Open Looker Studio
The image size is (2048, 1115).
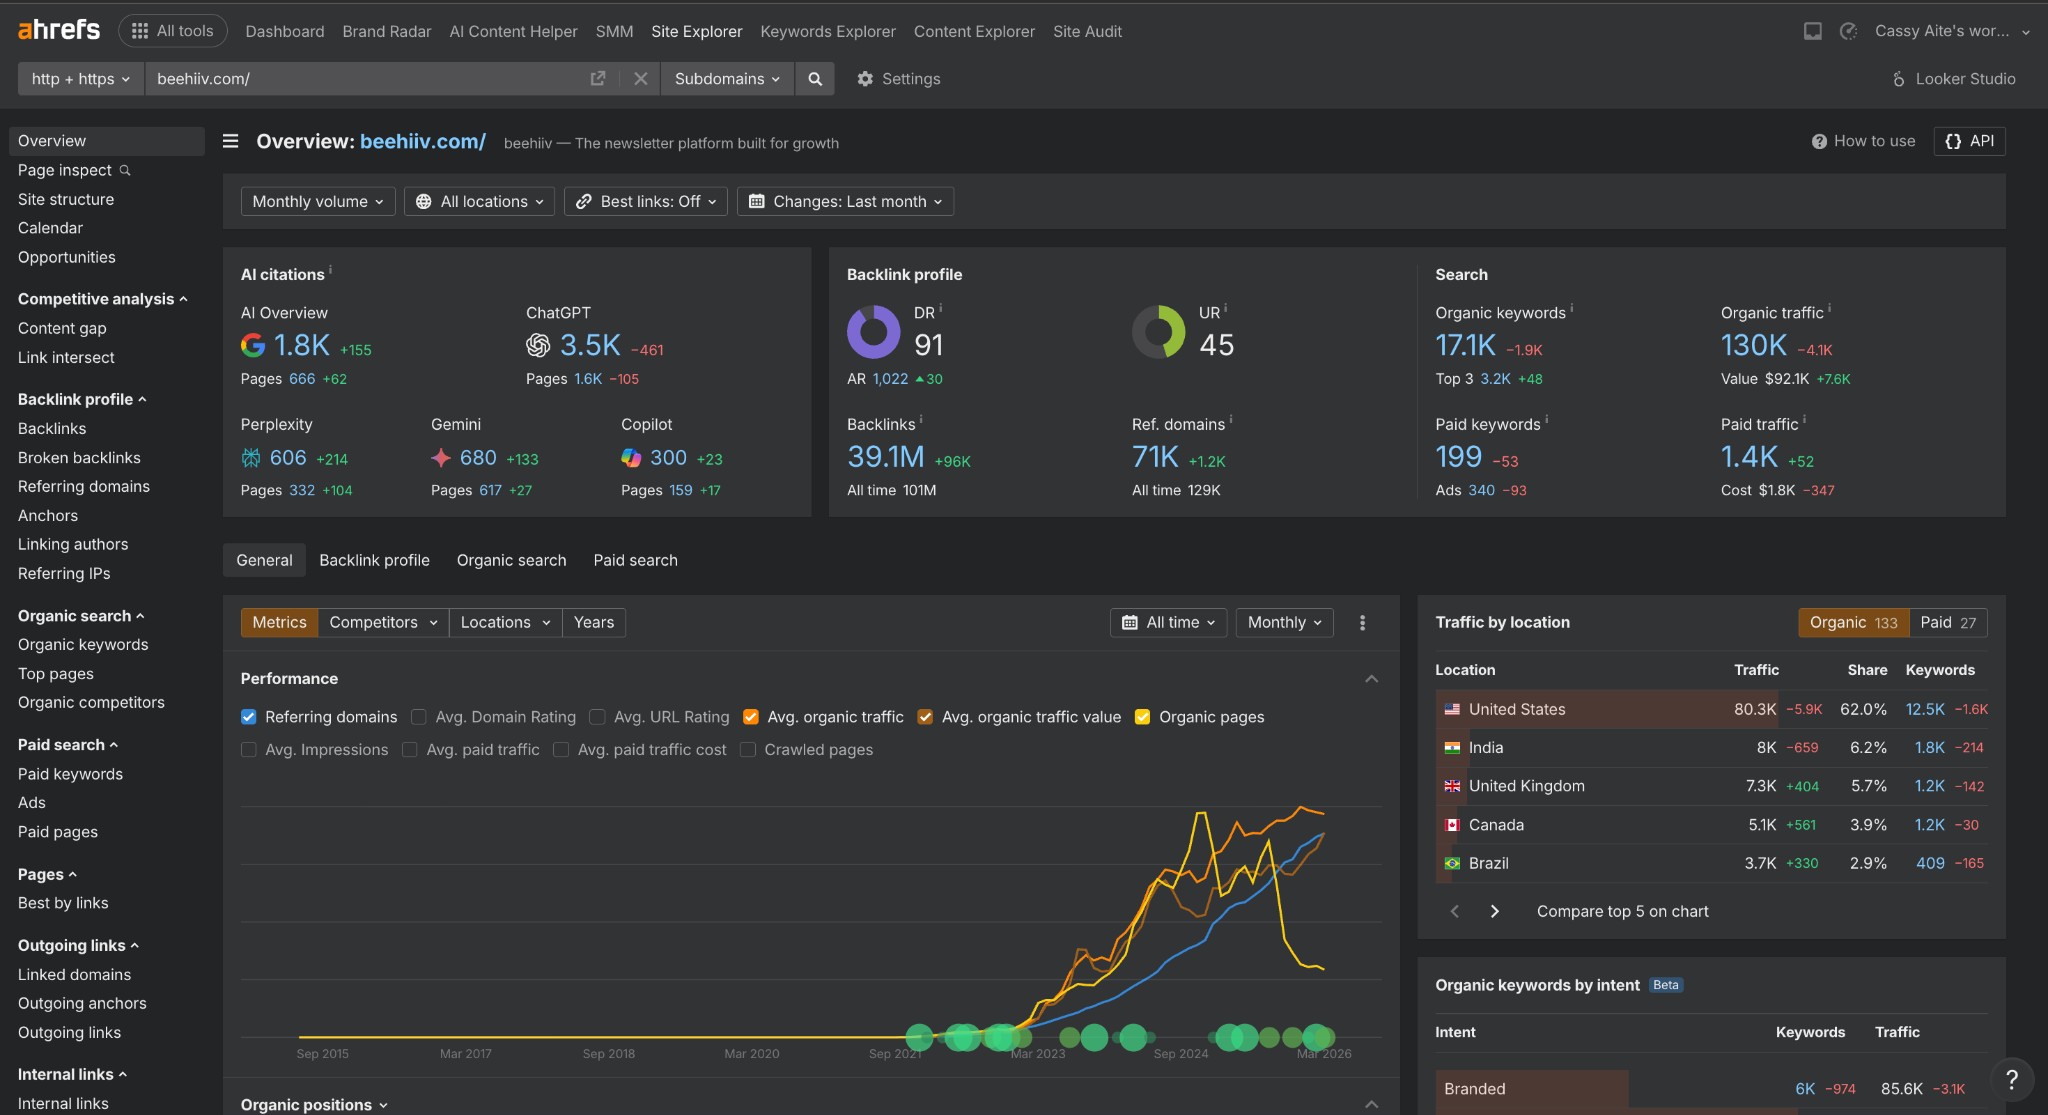(1950, 78)
